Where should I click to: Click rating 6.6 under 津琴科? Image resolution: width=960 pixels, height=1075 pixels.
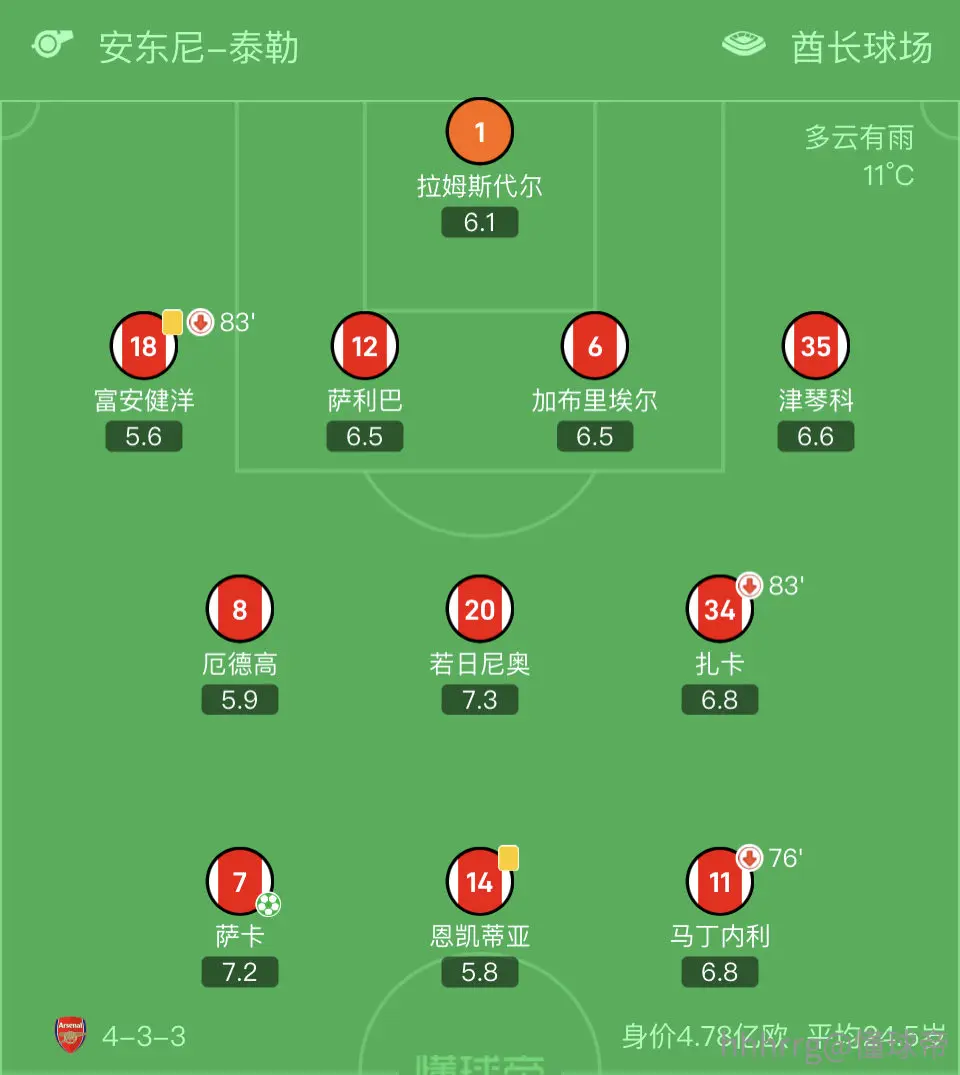tap(816, 436)
